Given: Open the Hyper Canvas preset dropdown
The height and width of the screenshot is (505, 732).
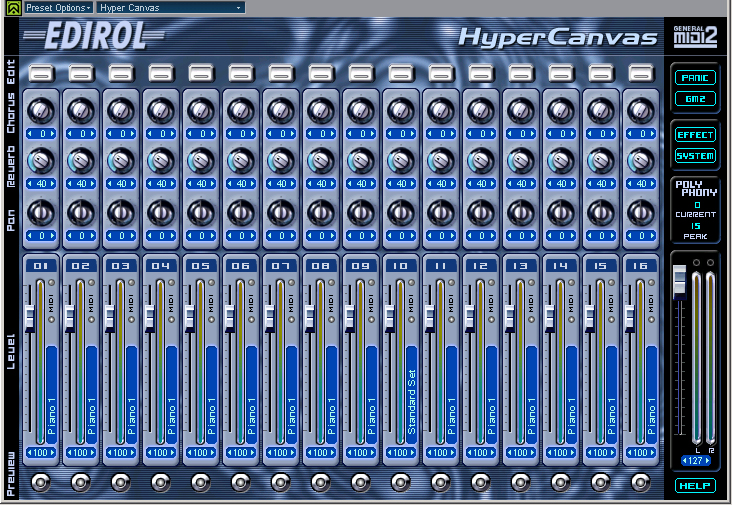Looking at the screenshot, I should (171, 7).
